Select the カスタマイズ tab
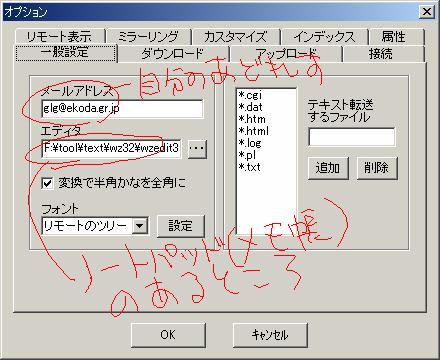Image resolution: width=440 pixels, height=360 pixels. (236, 36)
